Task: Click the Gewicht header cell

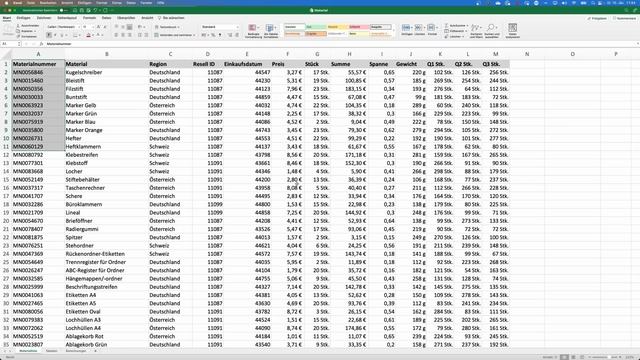Action: [411, 64]
